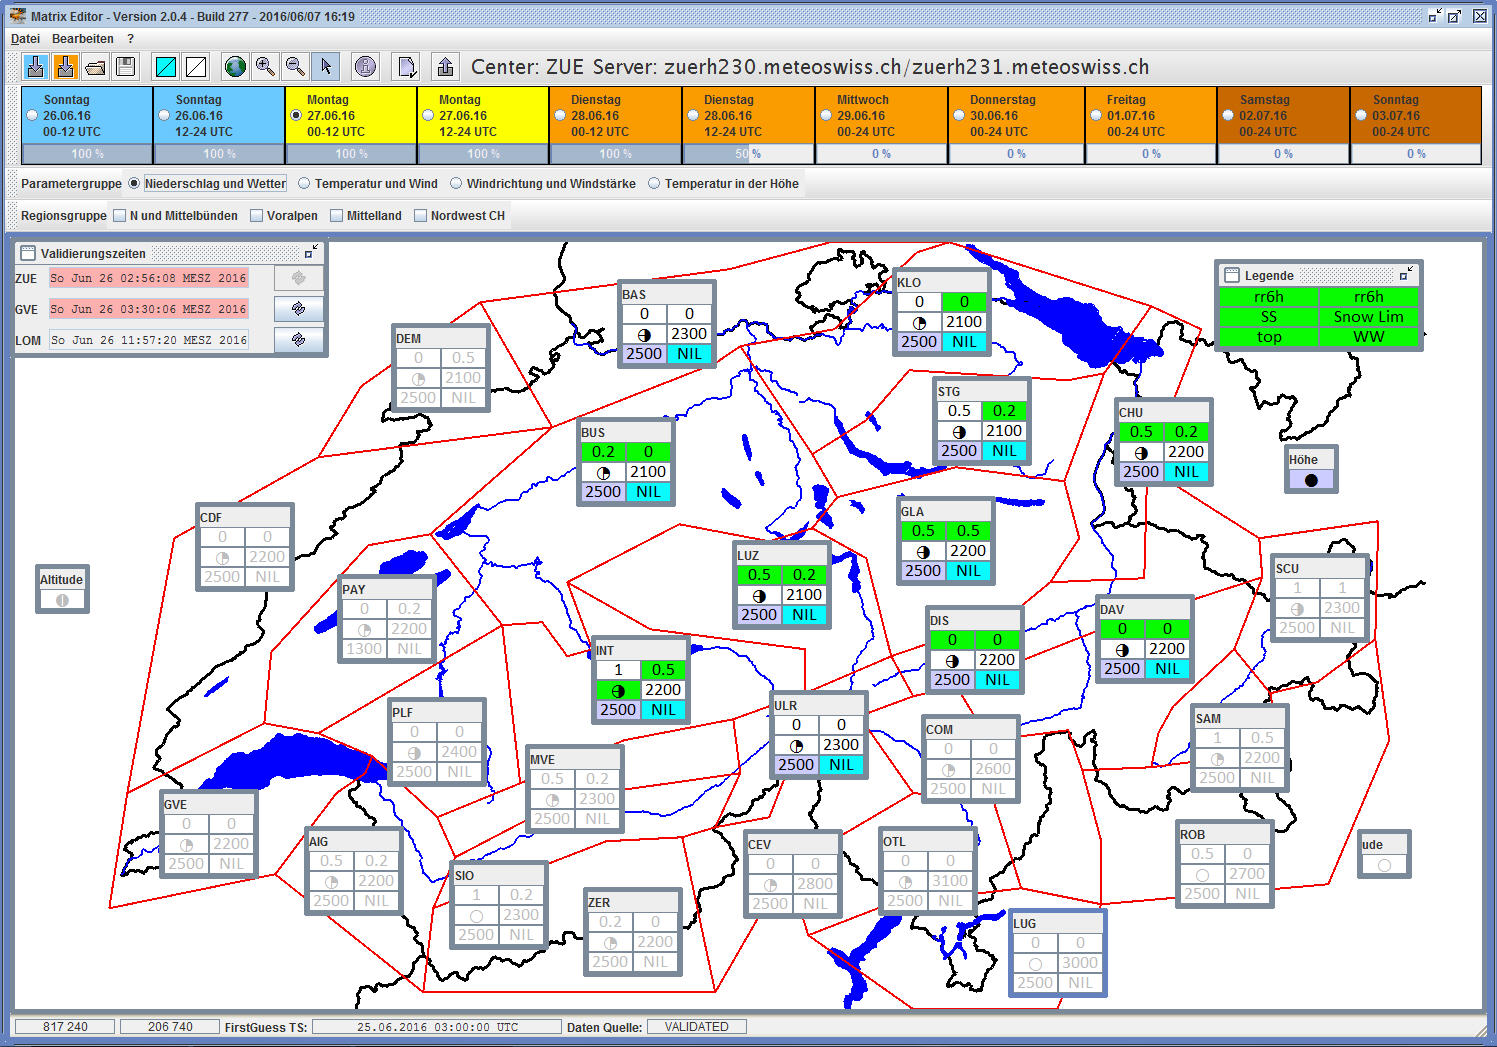Activate the zoom in magnifier tool
This screenshot has height=1047, width=1497.
click(x=265, y=67)
